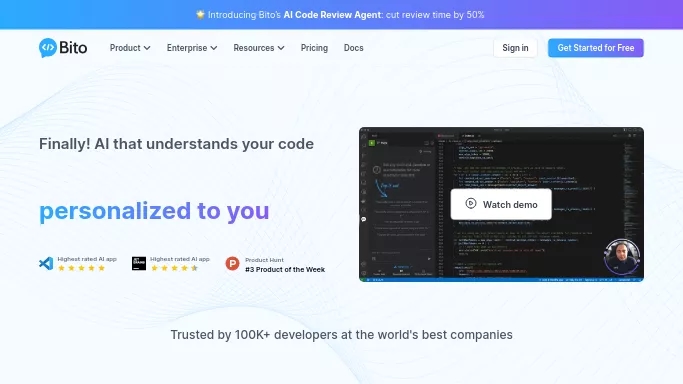Go to the Pricing page

point(314,48)
